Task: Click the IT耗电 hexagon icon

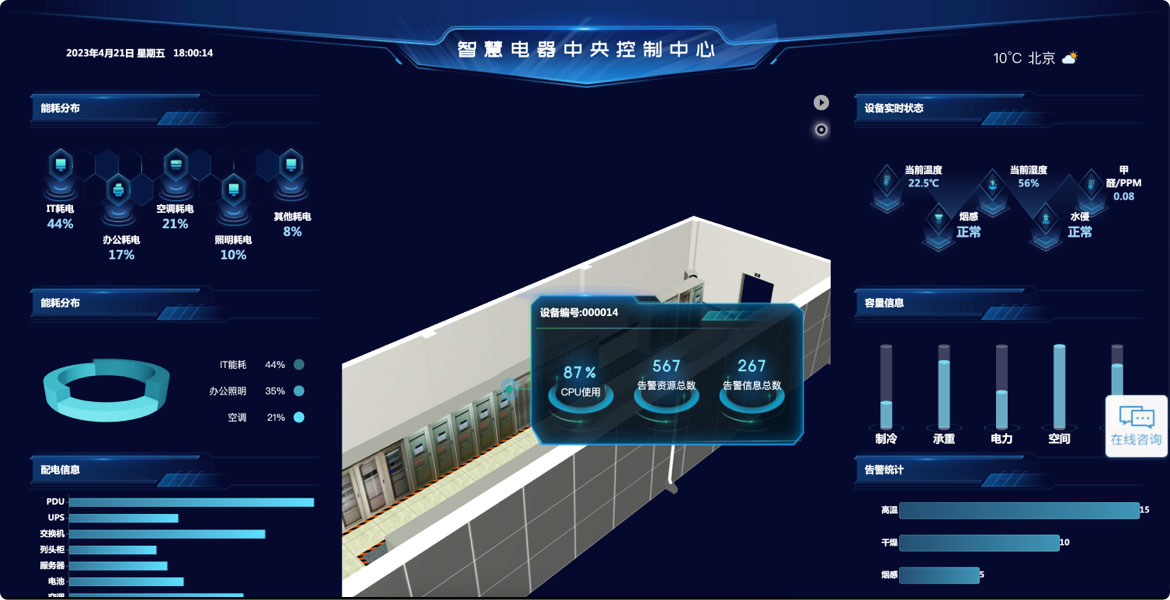Action: [x=60, y=166]
